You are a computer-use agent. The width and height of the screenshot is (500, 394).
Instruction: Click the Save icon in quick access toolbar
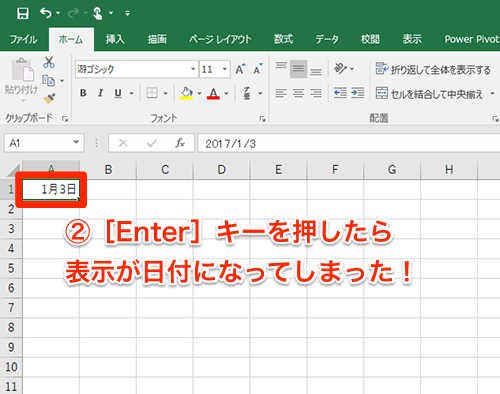coord(23,13)
